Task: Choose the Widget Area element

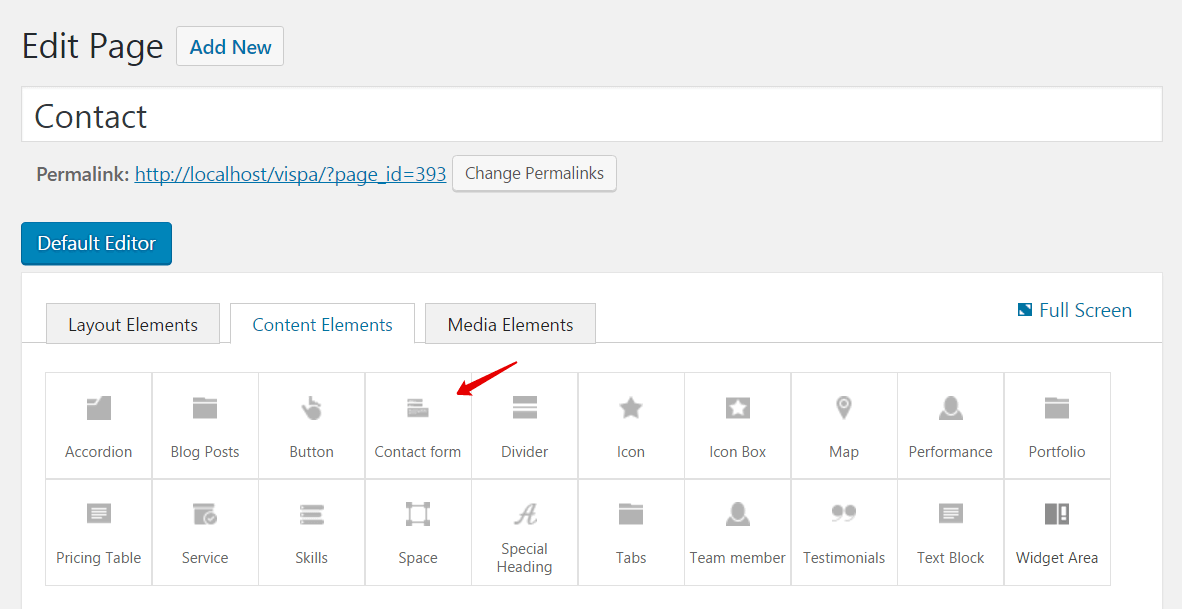Action: pos(1057,531)
